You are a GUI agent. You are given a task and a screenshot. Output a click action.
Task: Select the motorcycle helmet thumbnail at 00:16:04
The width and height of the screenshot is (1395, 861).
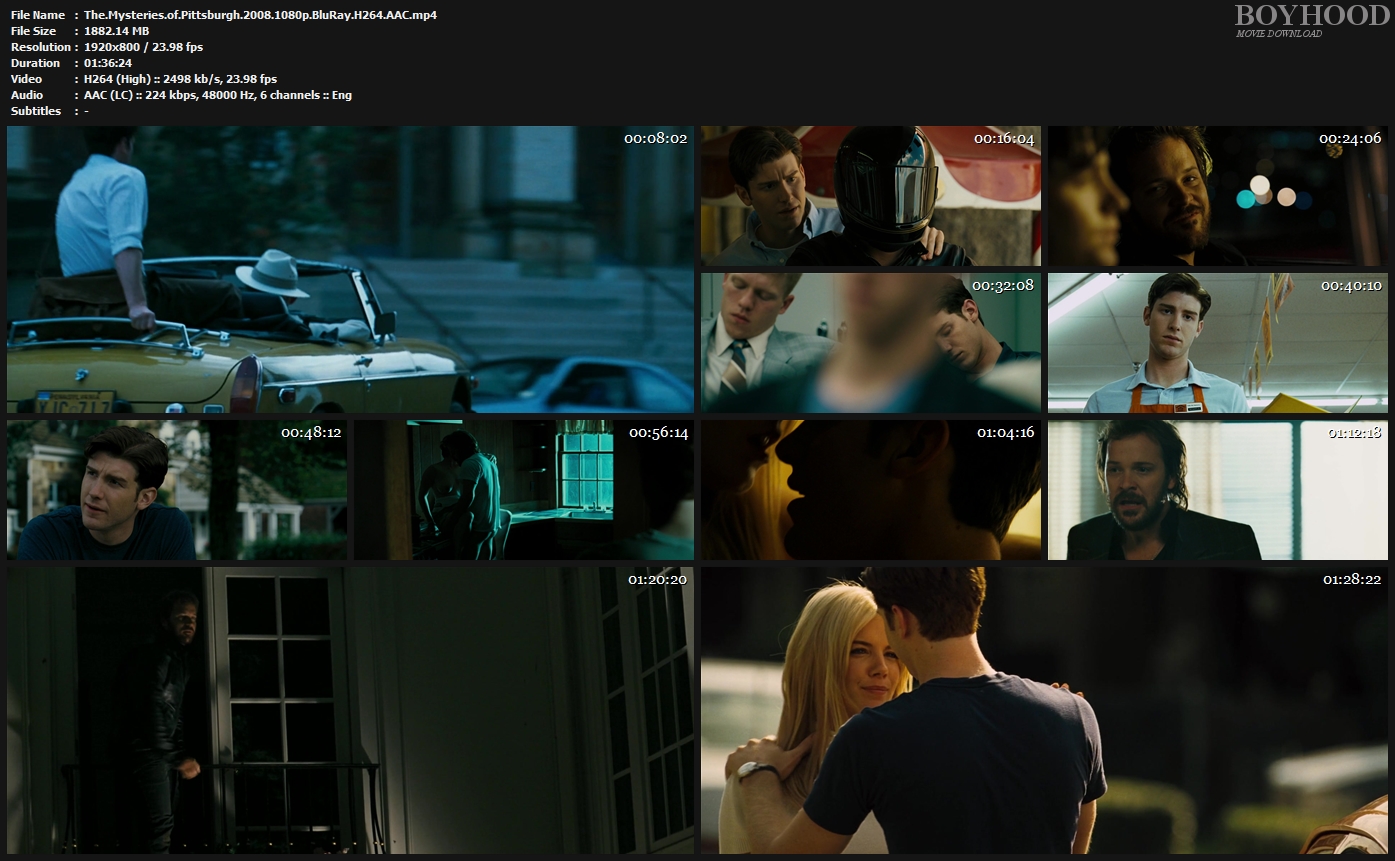click(x=870, y=196)
